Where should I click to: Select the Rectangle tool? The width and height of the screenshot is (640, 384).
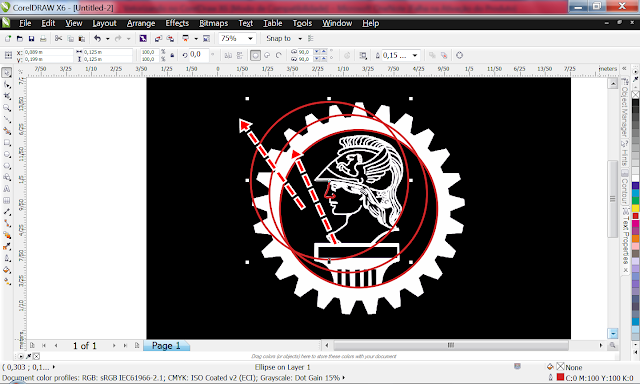click(x=7, y=143)
